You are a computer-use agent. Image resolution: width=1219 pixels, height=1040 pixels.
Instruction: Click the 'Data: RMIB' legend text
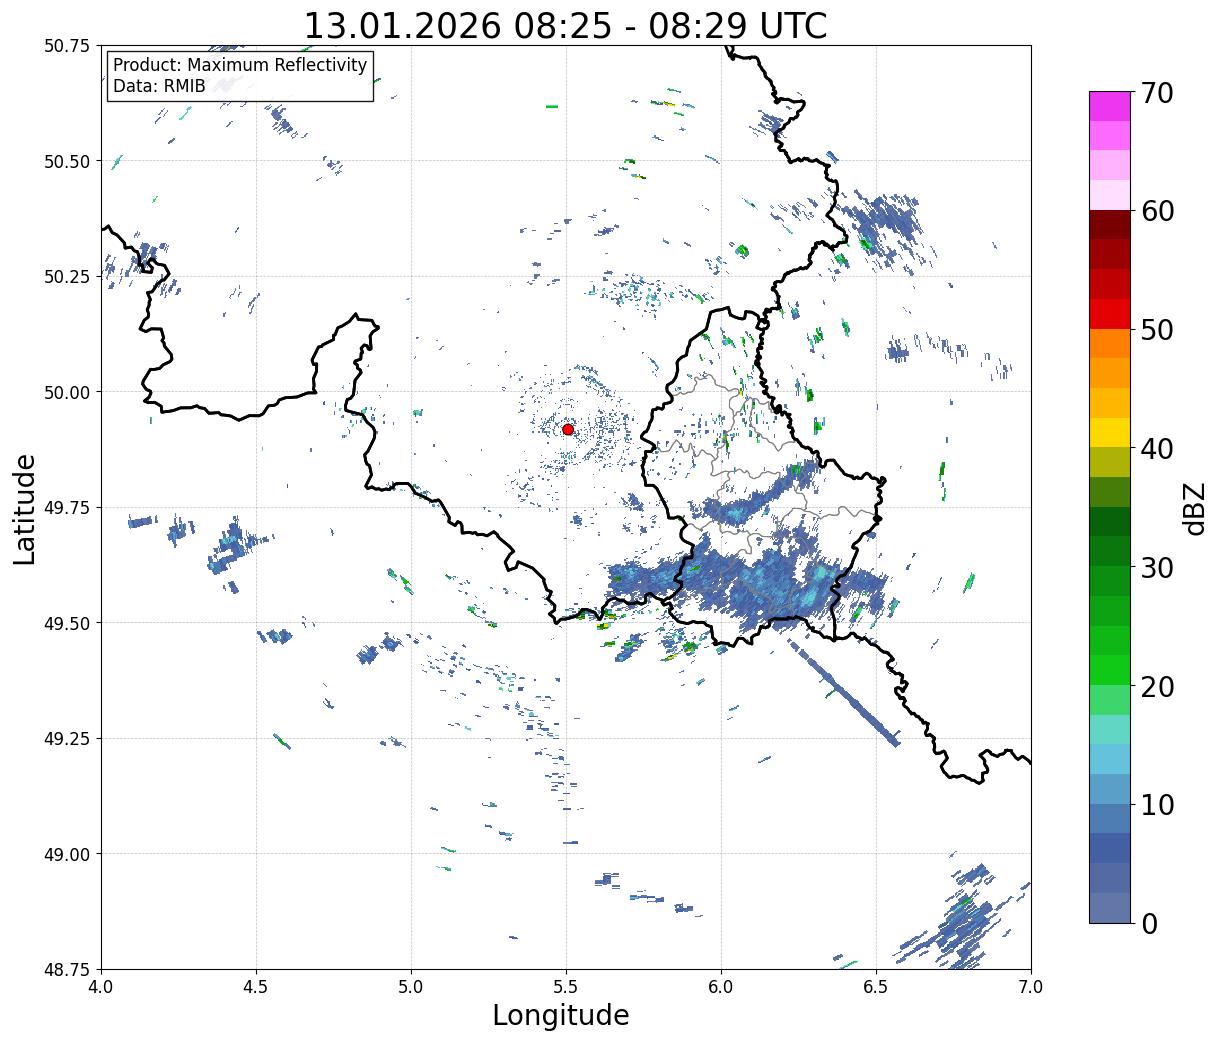[x=159, y=87]
